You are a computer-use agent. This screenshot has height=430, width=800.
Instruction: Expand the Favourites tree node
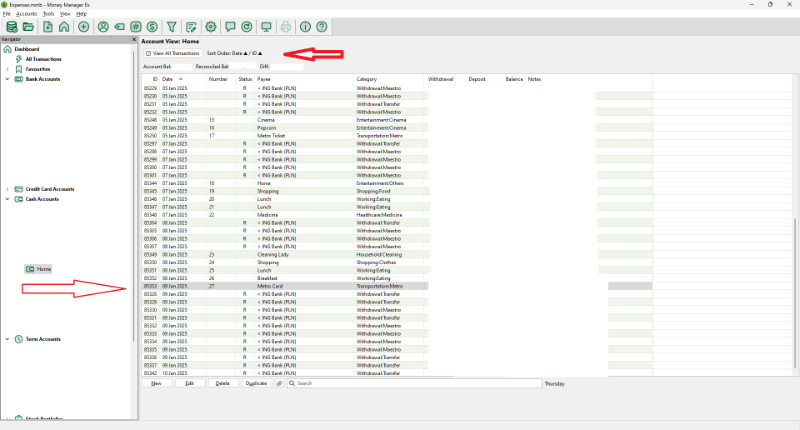[x=7, y=69]
